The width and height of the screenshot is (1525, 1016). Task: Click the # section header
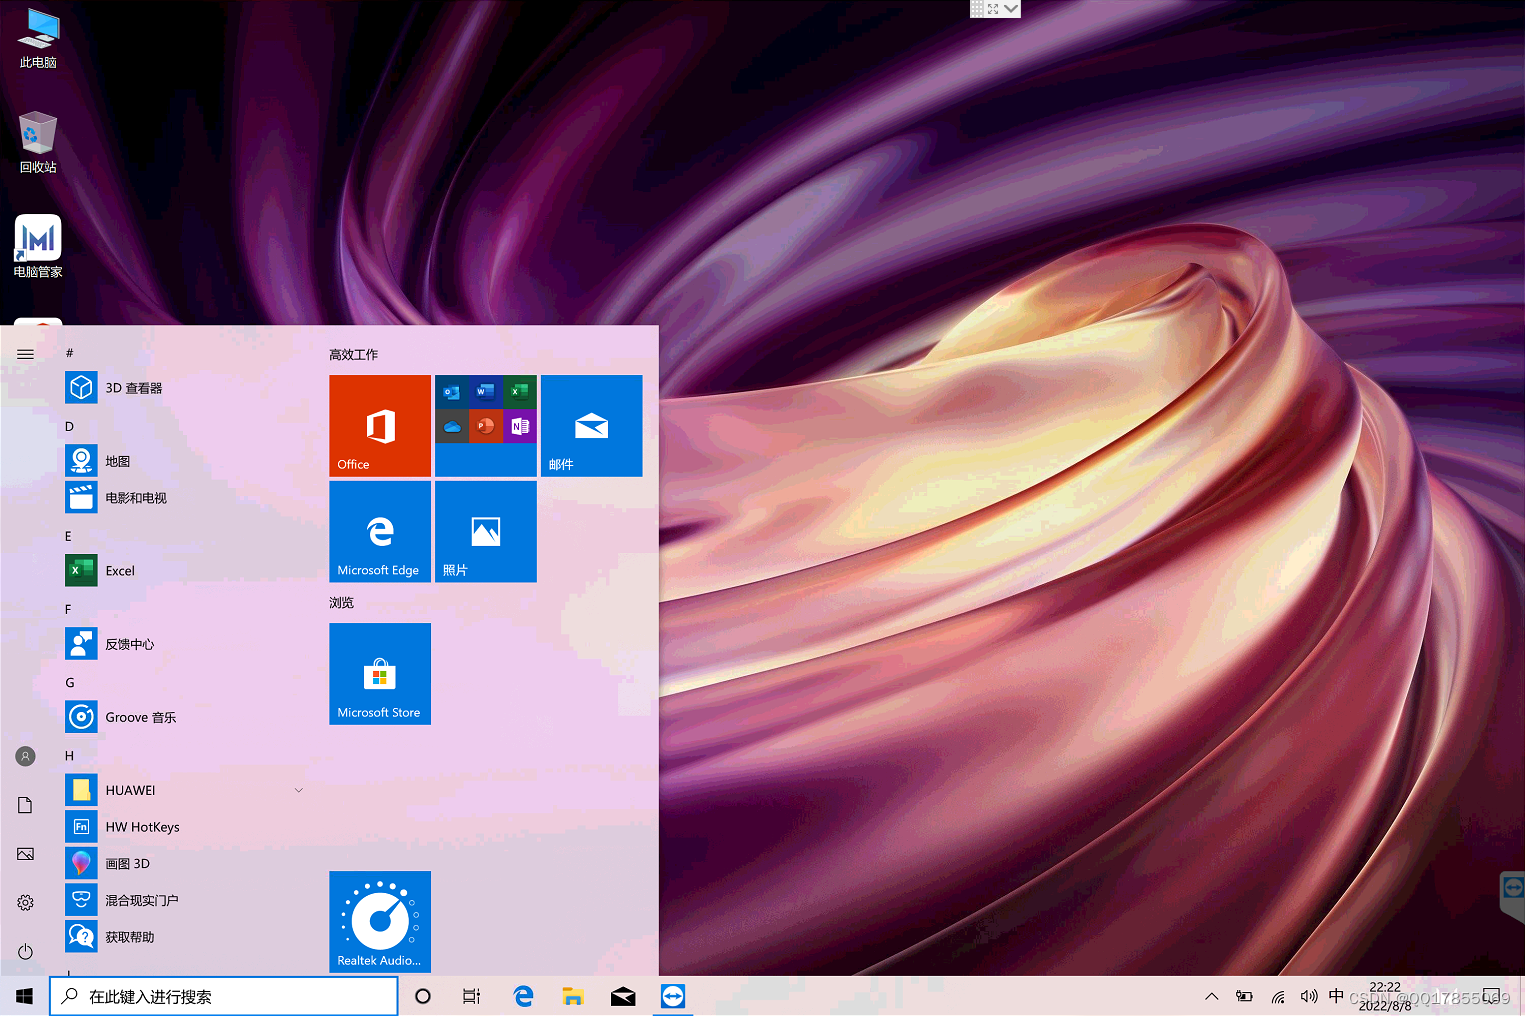point(69,353)
